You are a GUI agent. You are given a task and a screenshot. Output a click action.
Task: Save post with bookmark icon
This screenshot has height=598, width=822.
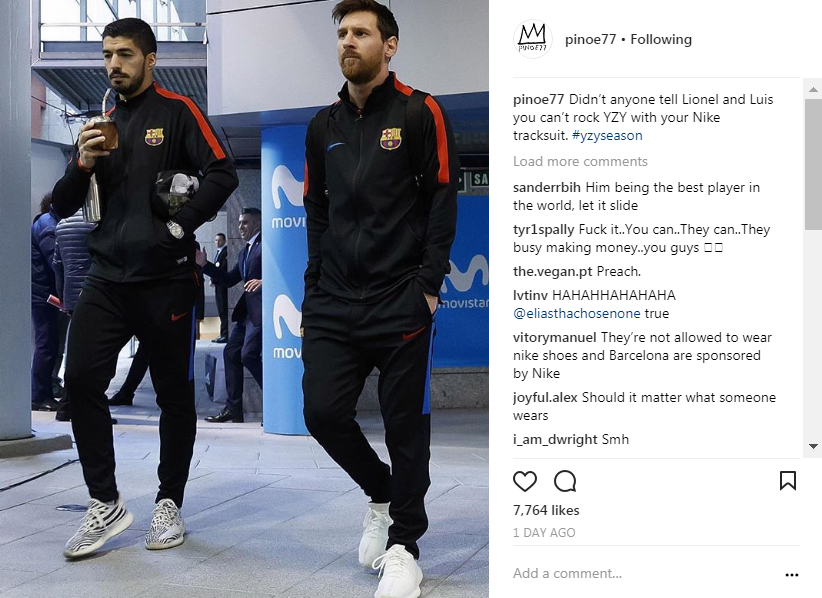787,481
